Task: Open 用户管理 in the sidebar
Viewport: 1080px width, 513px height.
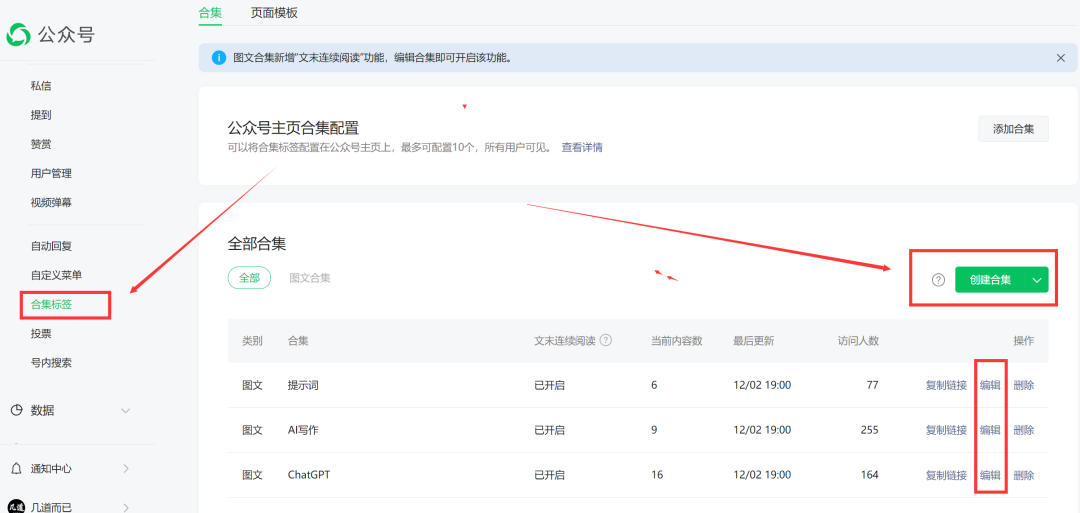Action: (52, 174)
